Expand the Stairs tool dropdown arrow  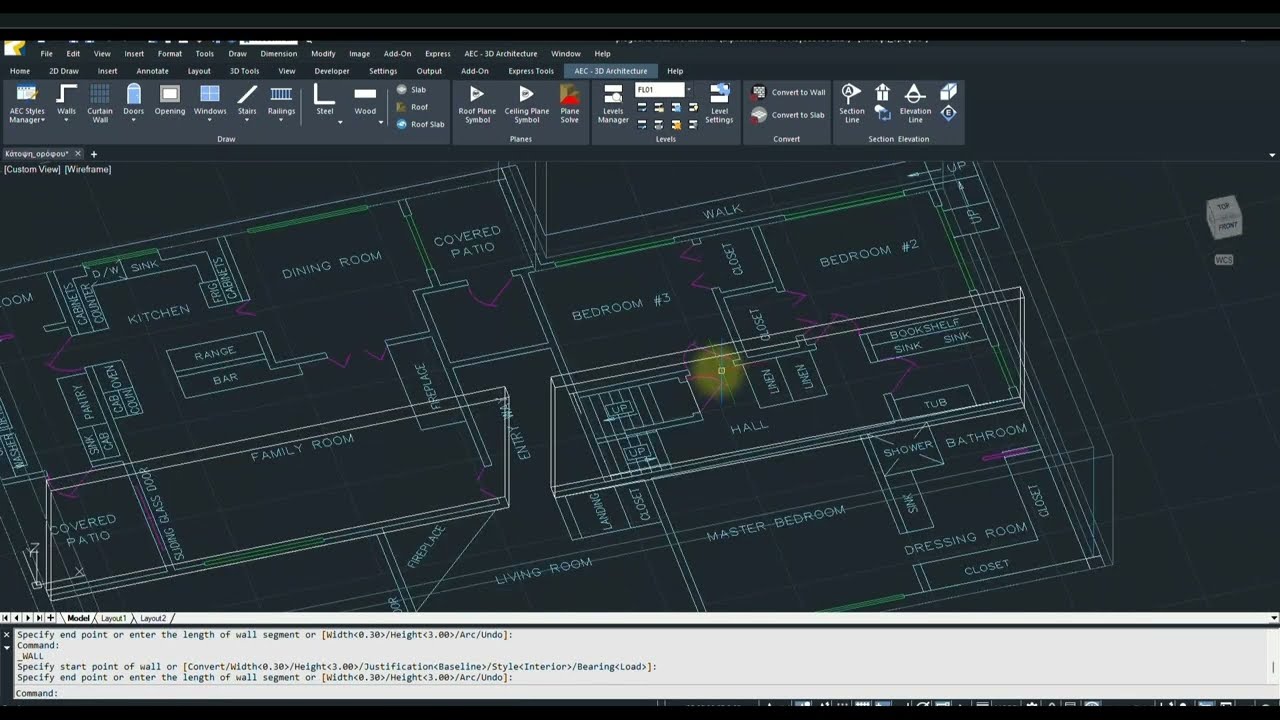pyautogui.click(x=247, y=120)
